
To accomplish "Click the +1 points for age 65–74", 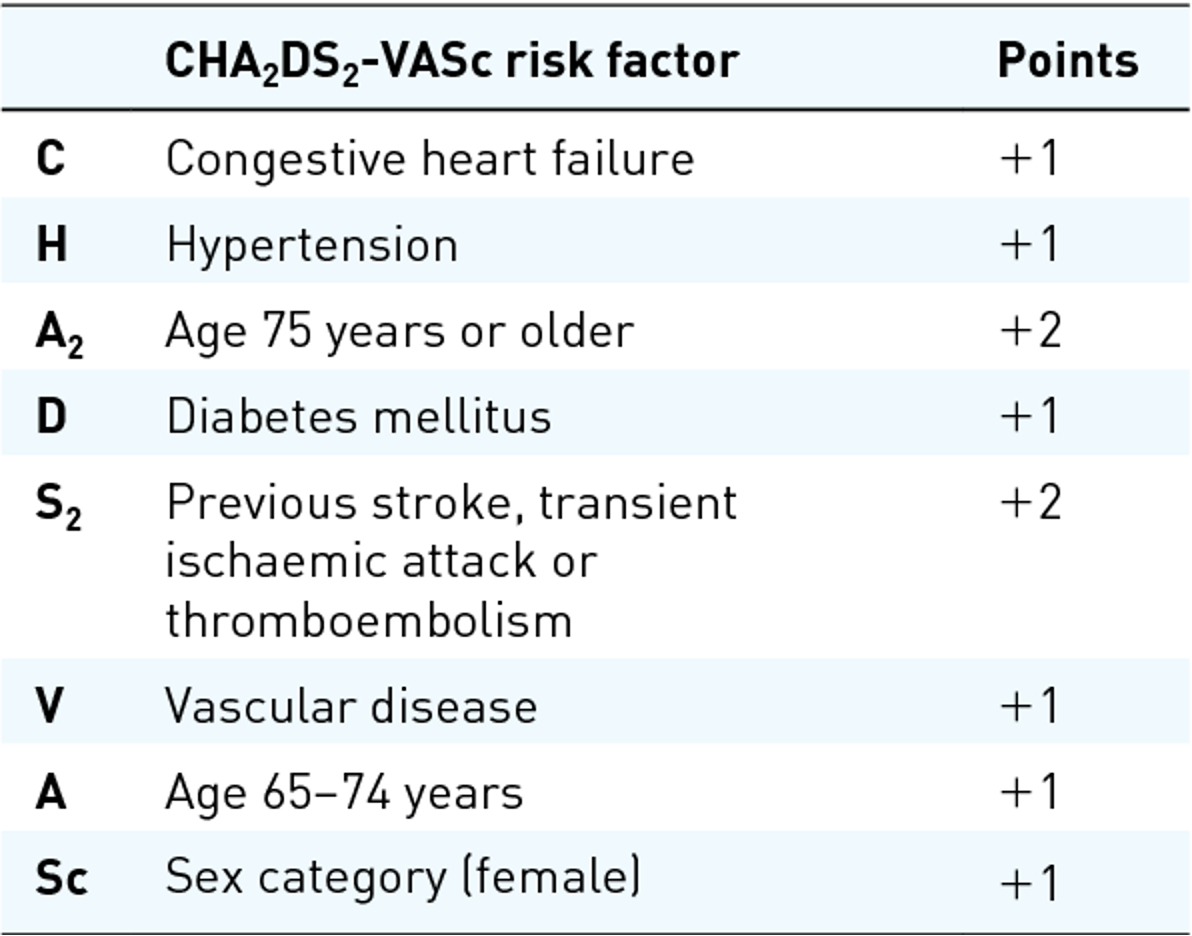I will [x=1028, y=793].
